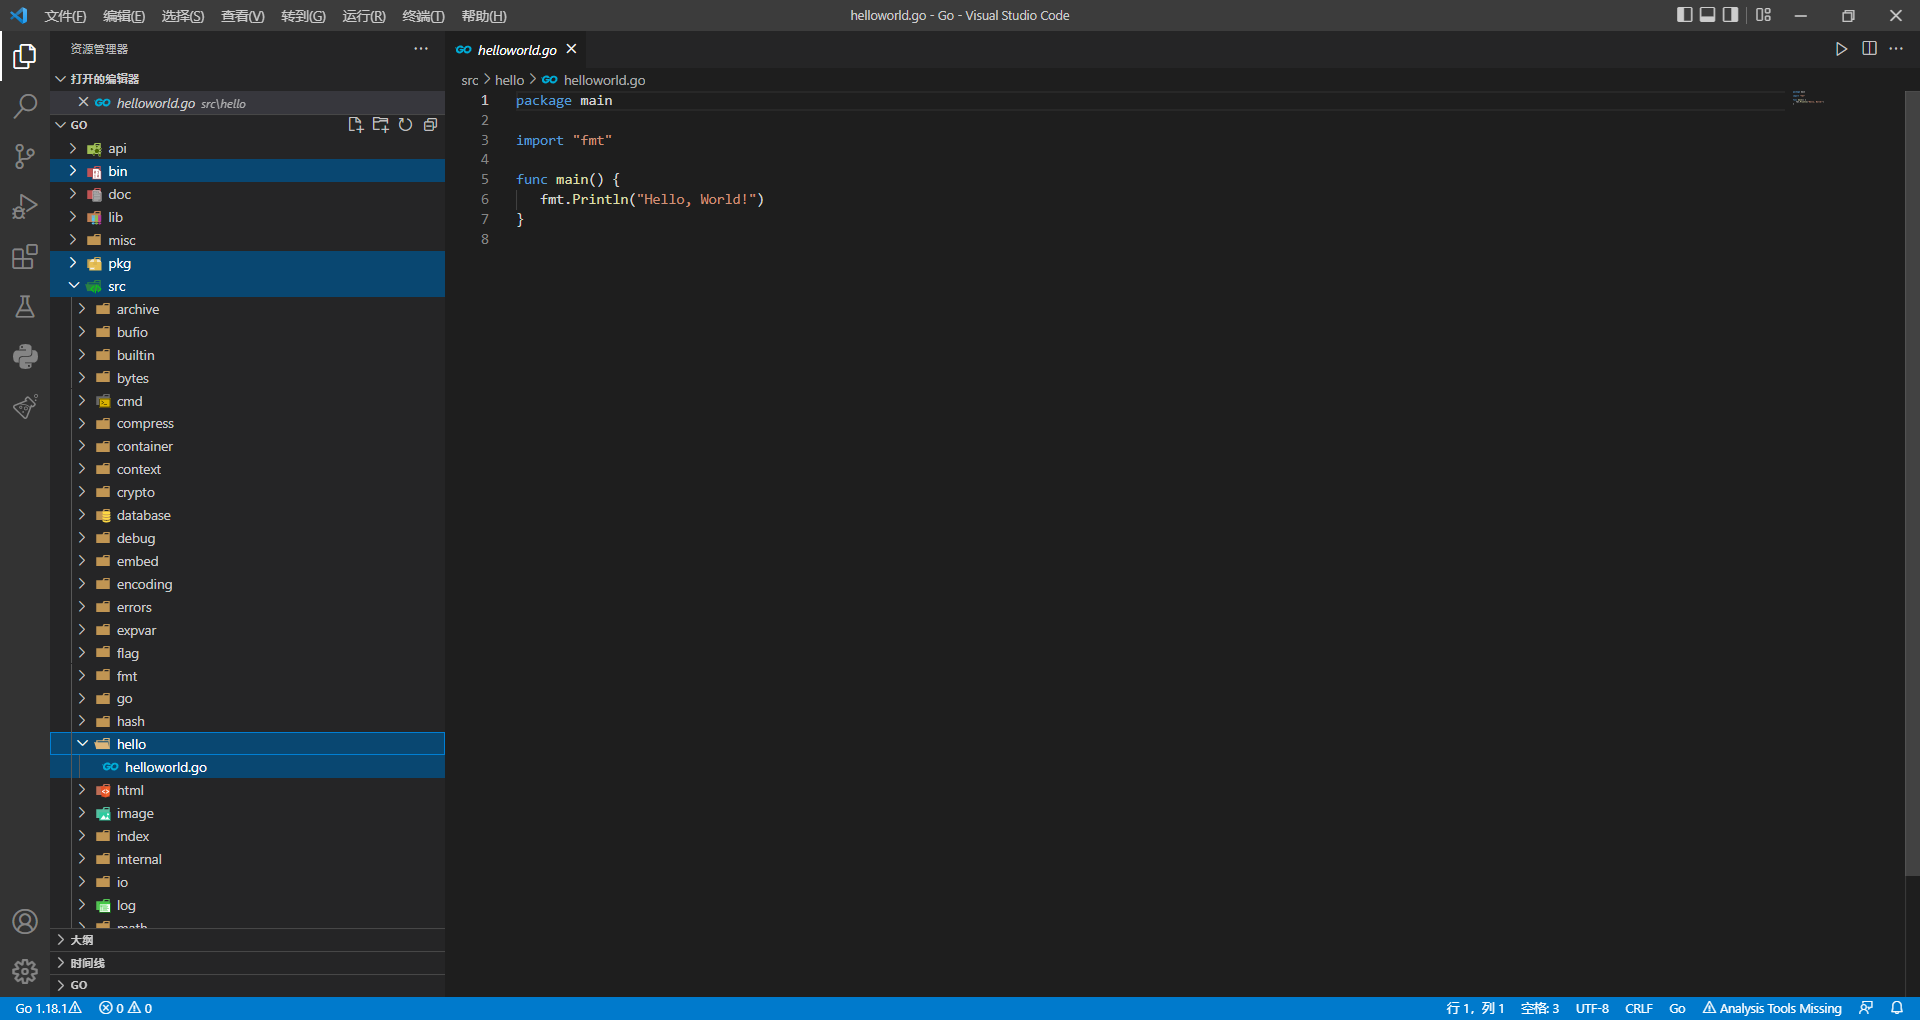
Task: Open the 终端(T) terminal menu
Action: point(423,16)
